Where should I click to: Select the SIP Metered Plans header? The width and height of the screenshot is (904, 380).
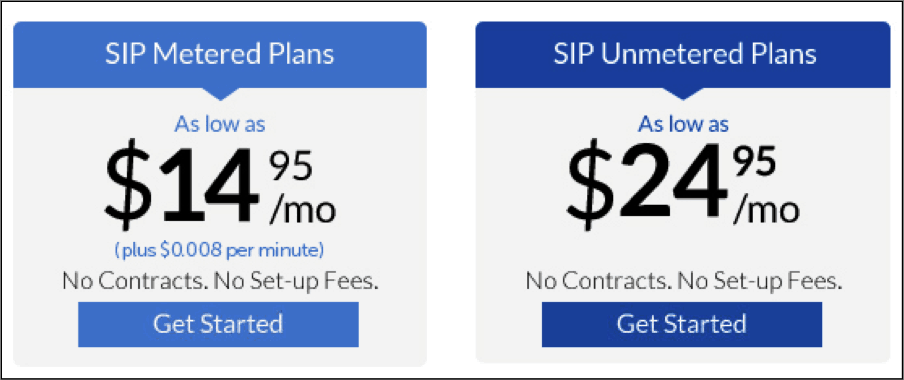click(220, 55)
